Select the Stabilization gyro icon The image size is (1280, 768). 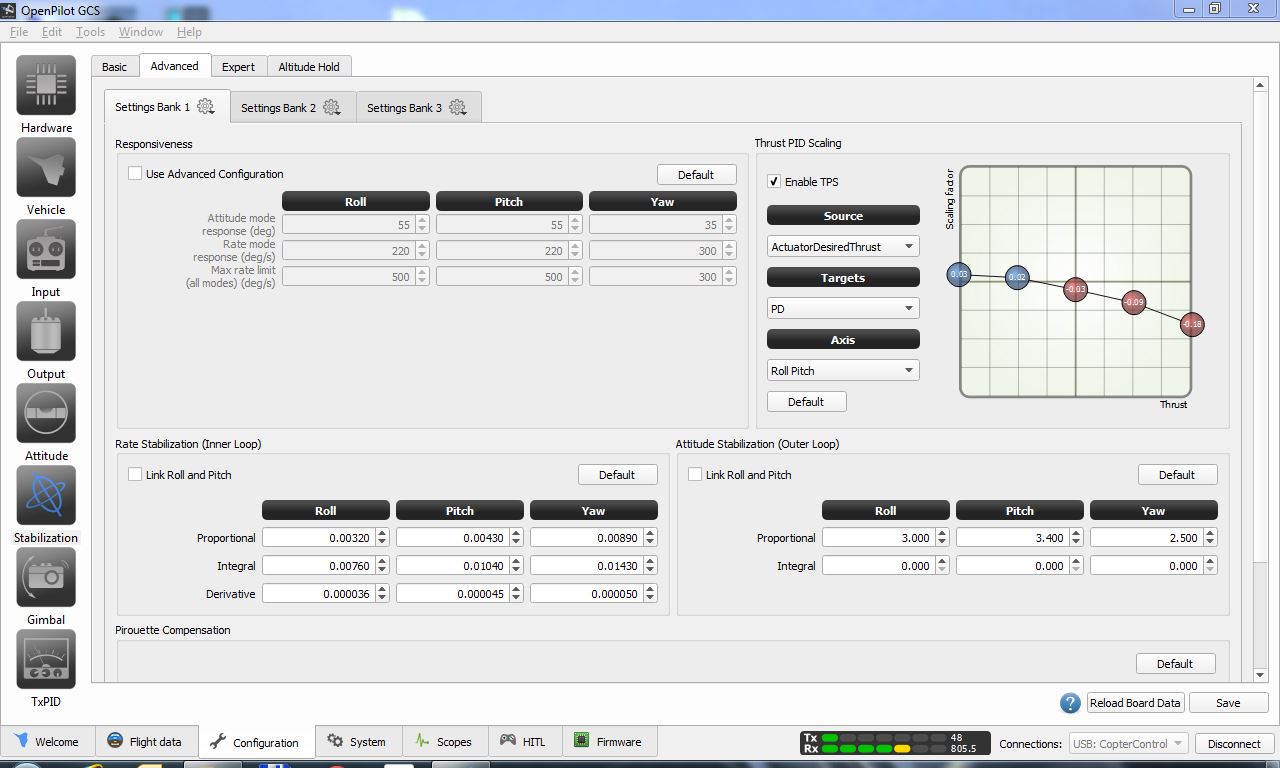pos(46,496)
